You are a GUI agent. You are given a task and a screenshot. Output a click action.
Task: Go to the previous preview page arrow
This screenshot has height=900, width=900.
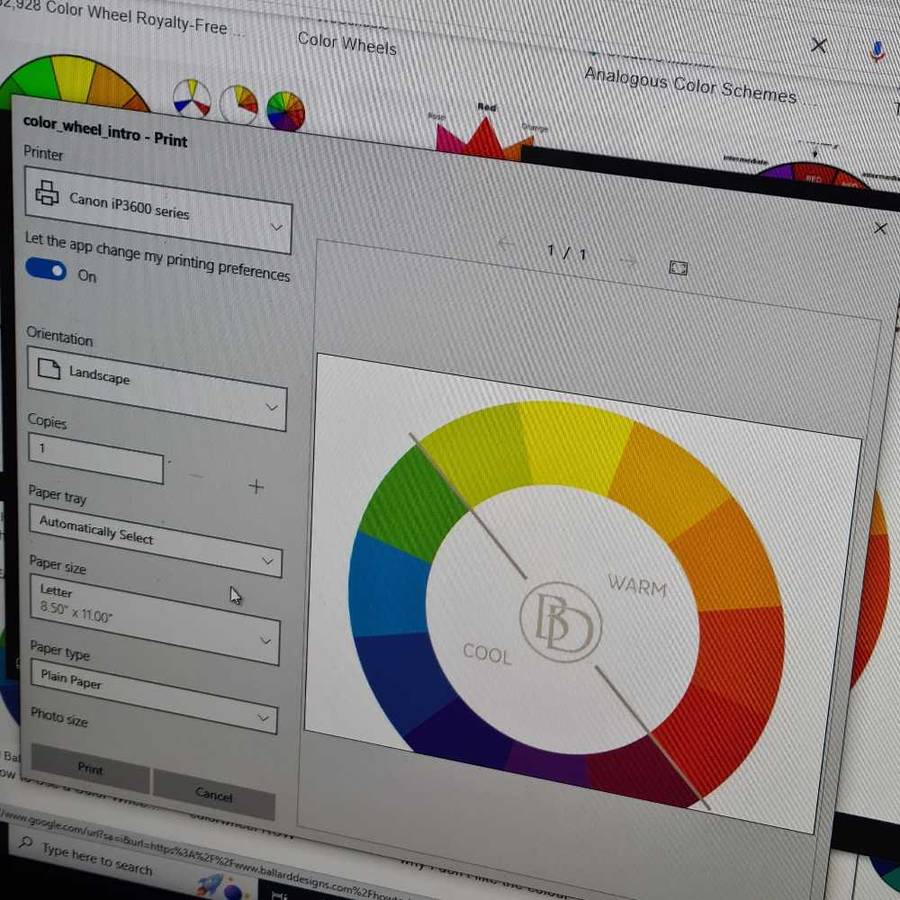(x=507, y=243)
